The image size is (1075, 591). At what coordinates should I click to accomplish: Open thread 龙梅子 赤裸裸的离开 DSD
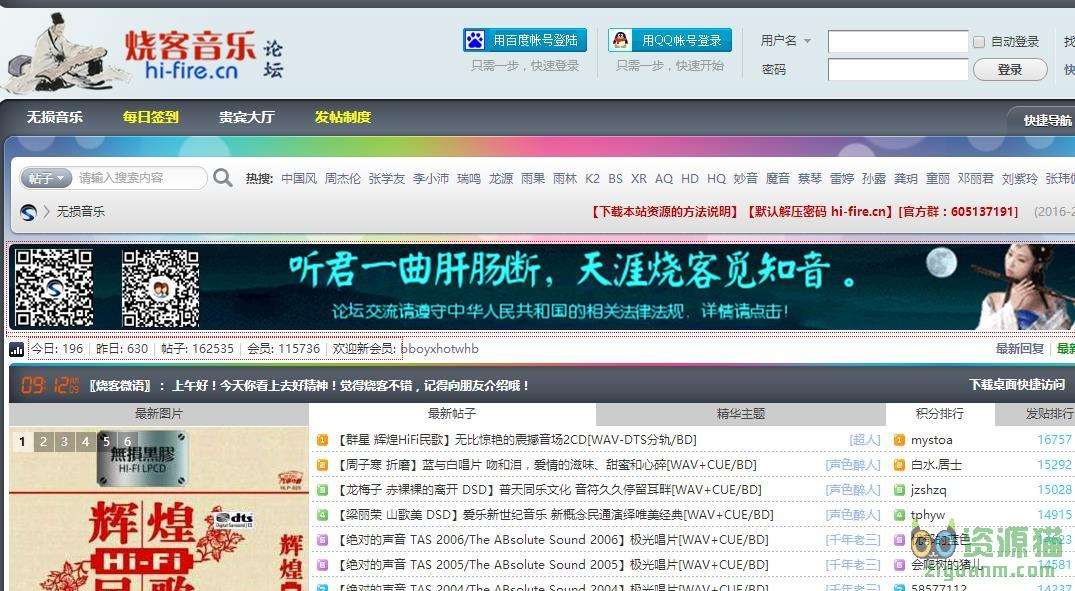[548, 490]
